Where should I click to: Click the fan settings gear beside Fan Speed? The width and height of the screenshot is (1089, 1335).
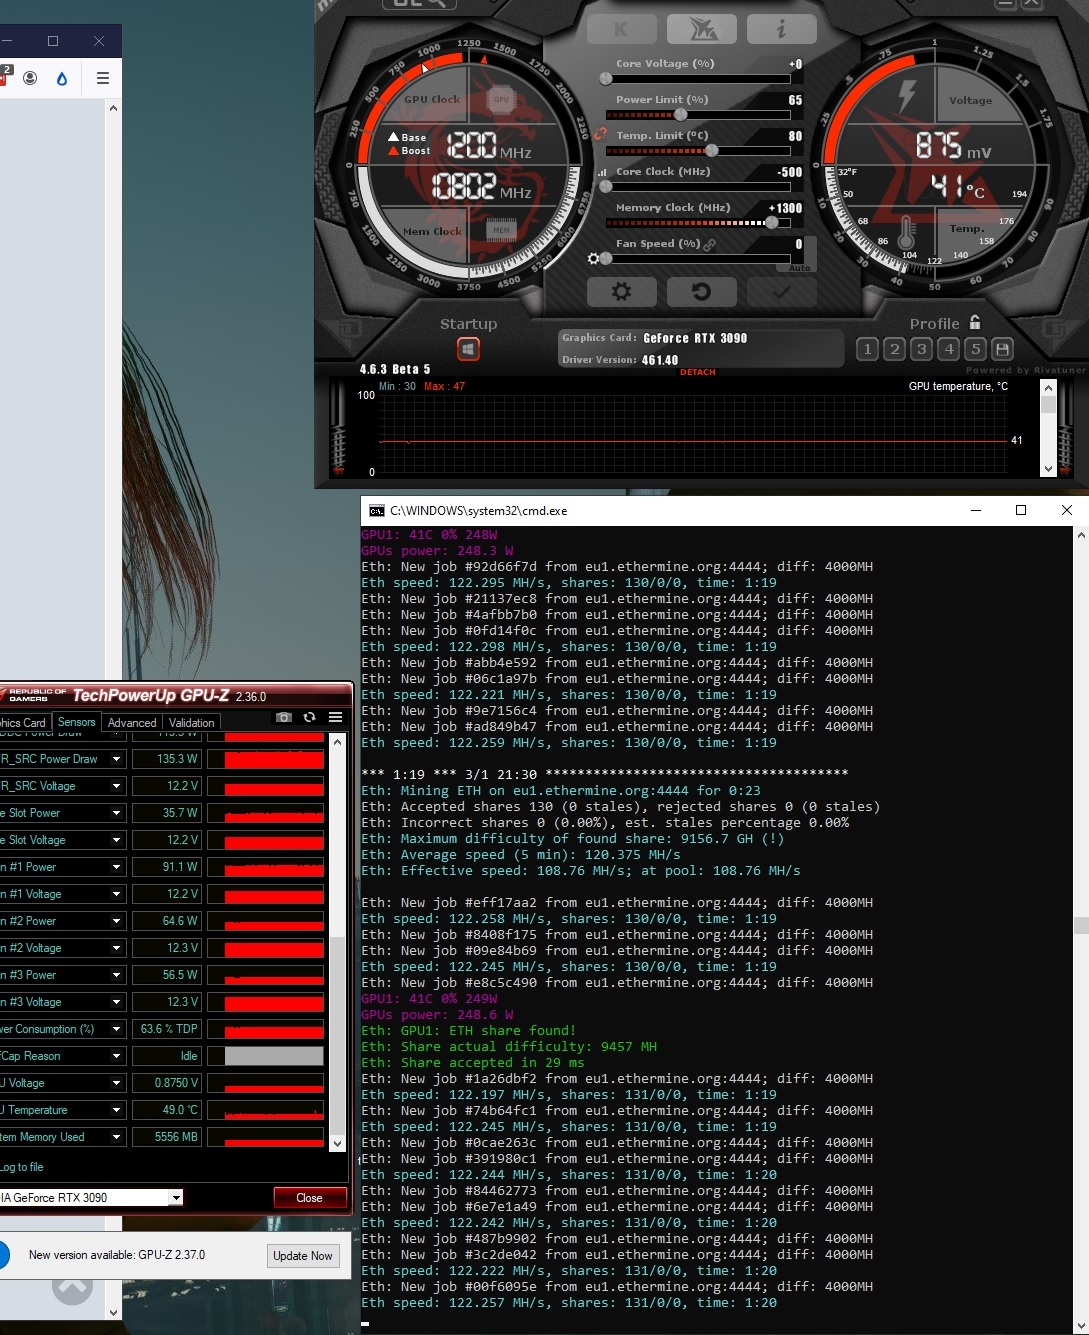point(593,258)
